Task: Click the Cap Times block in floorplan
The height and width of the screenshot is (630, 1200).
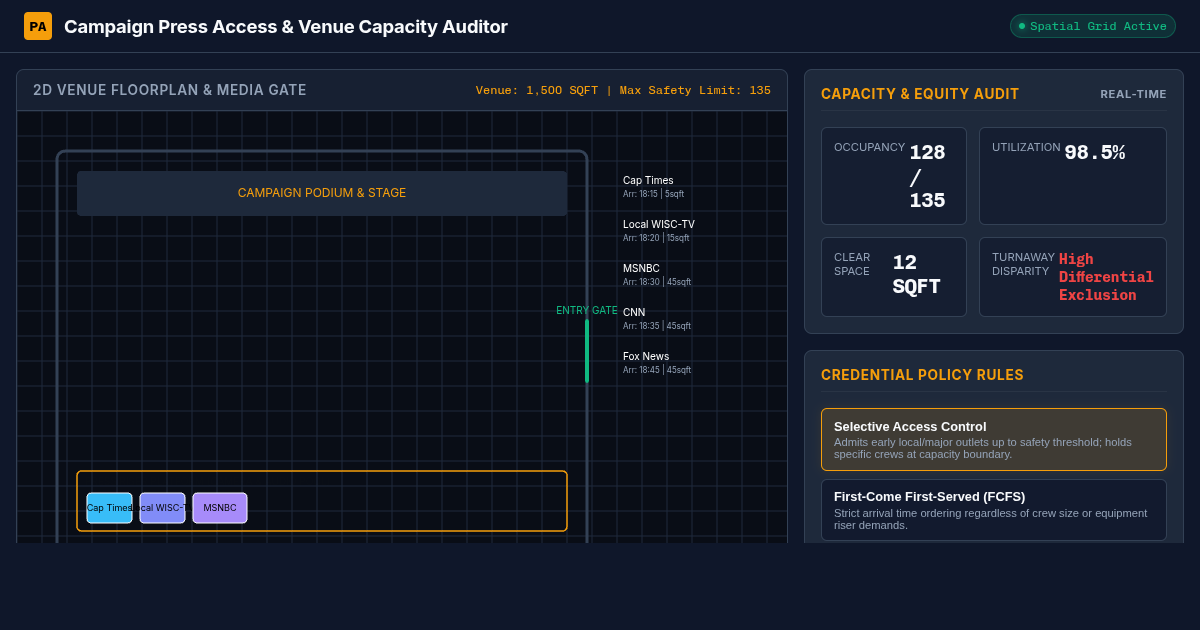Action: tap(109, 508)
